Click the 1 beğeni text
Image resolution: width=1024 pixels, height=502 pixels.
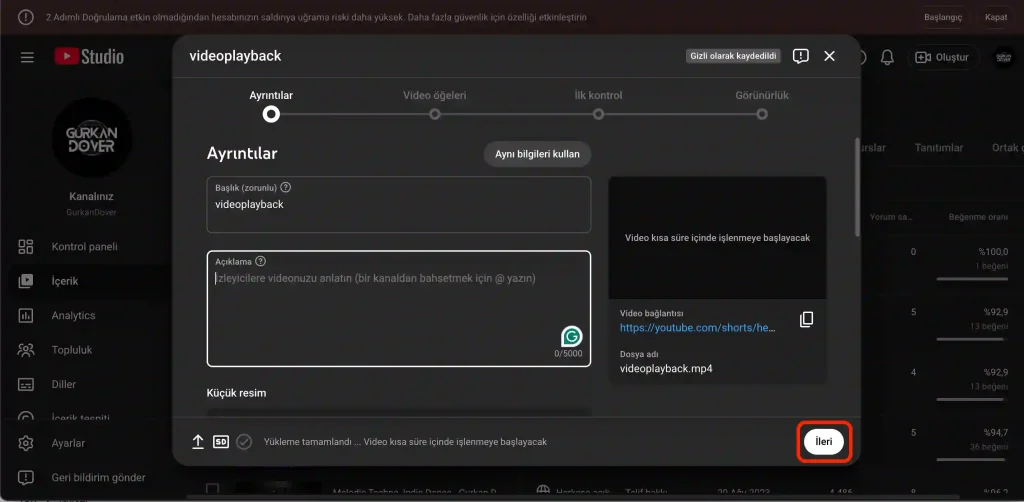point(992,266)
